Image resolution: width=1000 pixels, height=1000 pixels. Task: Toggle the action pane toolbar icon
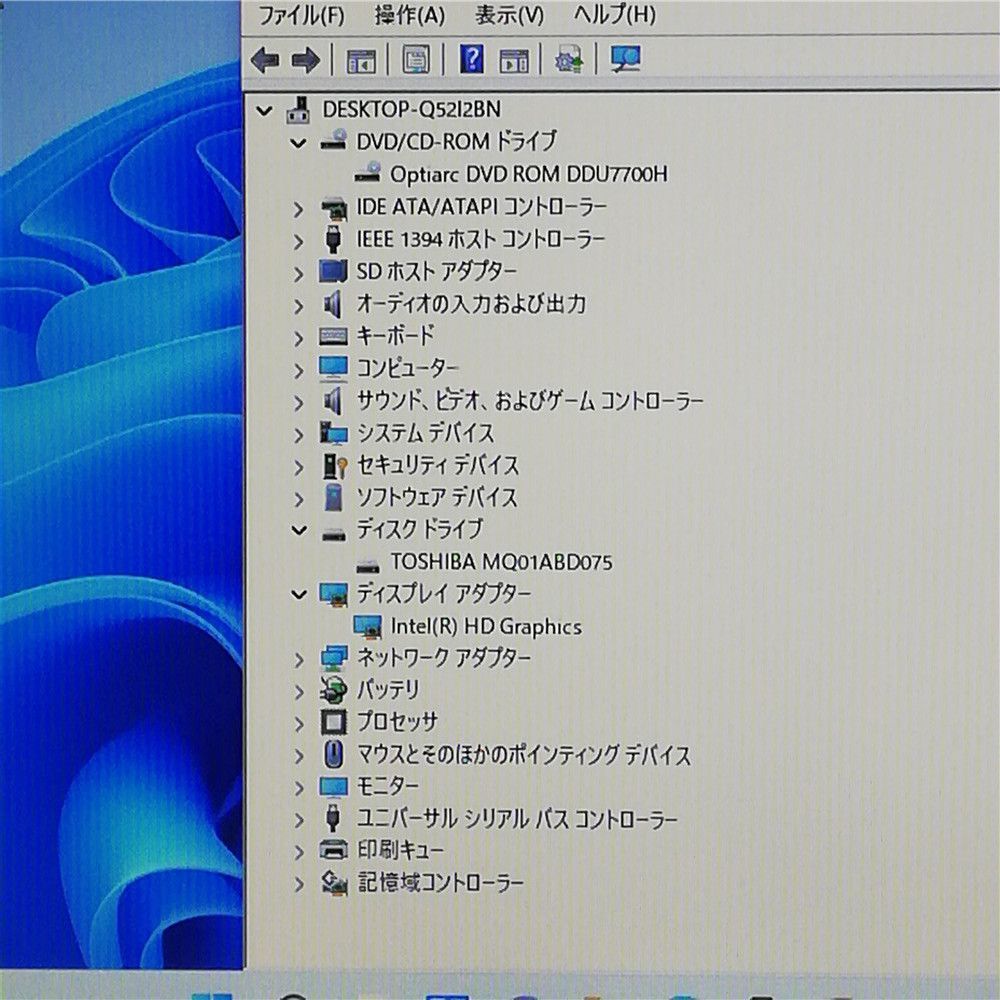click(514, 61)
